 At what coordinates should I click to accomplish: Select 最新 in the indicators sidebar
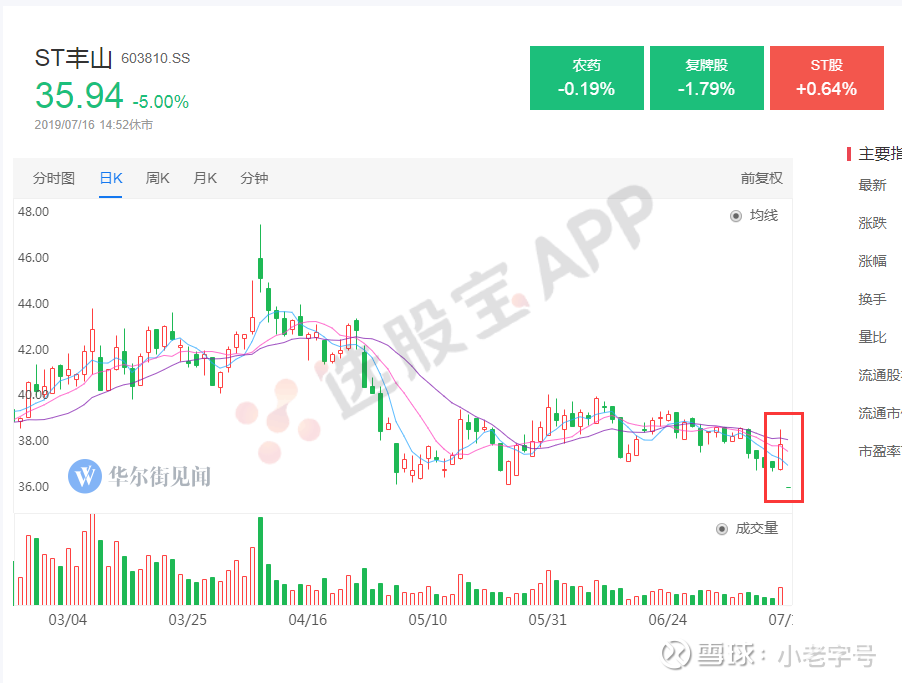point(872,185)
